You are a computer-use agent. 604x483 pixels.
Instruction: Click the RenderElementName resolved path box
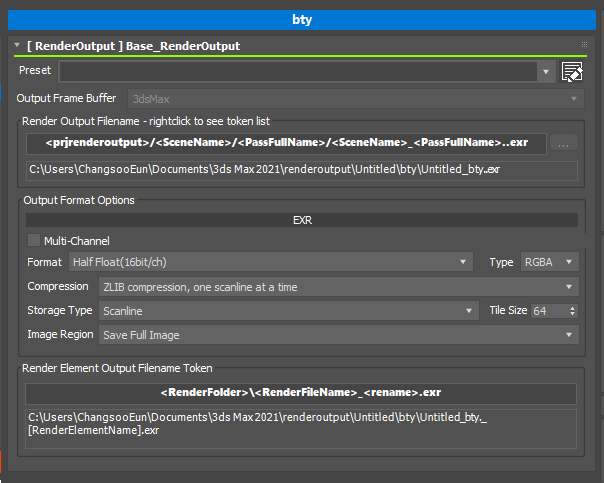click(301, 422)
